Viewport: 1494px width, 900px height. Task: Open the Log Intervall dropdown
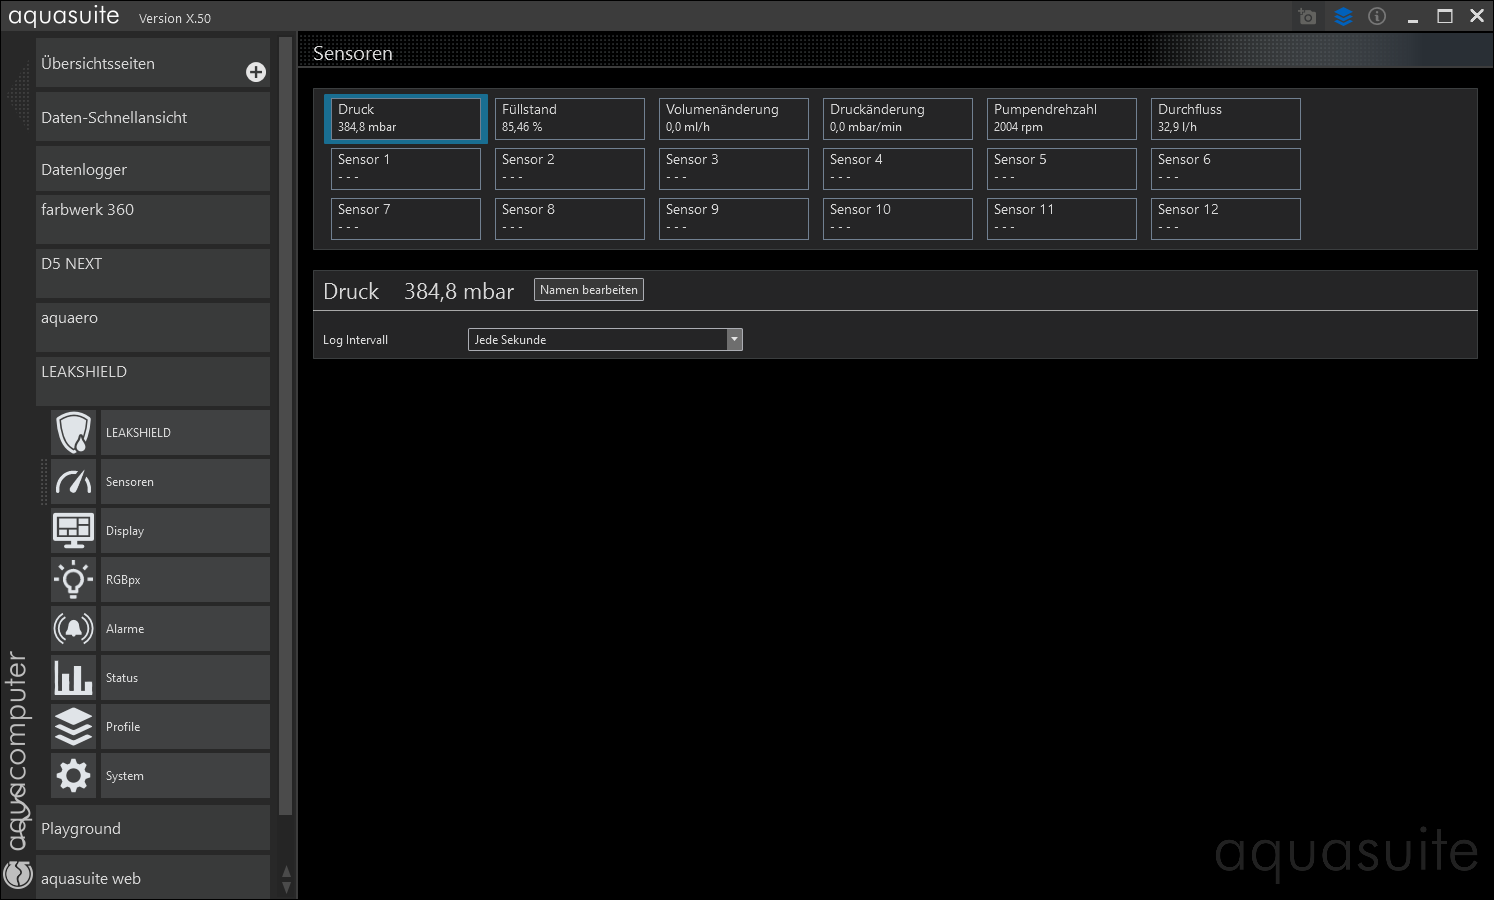point(605,340)
